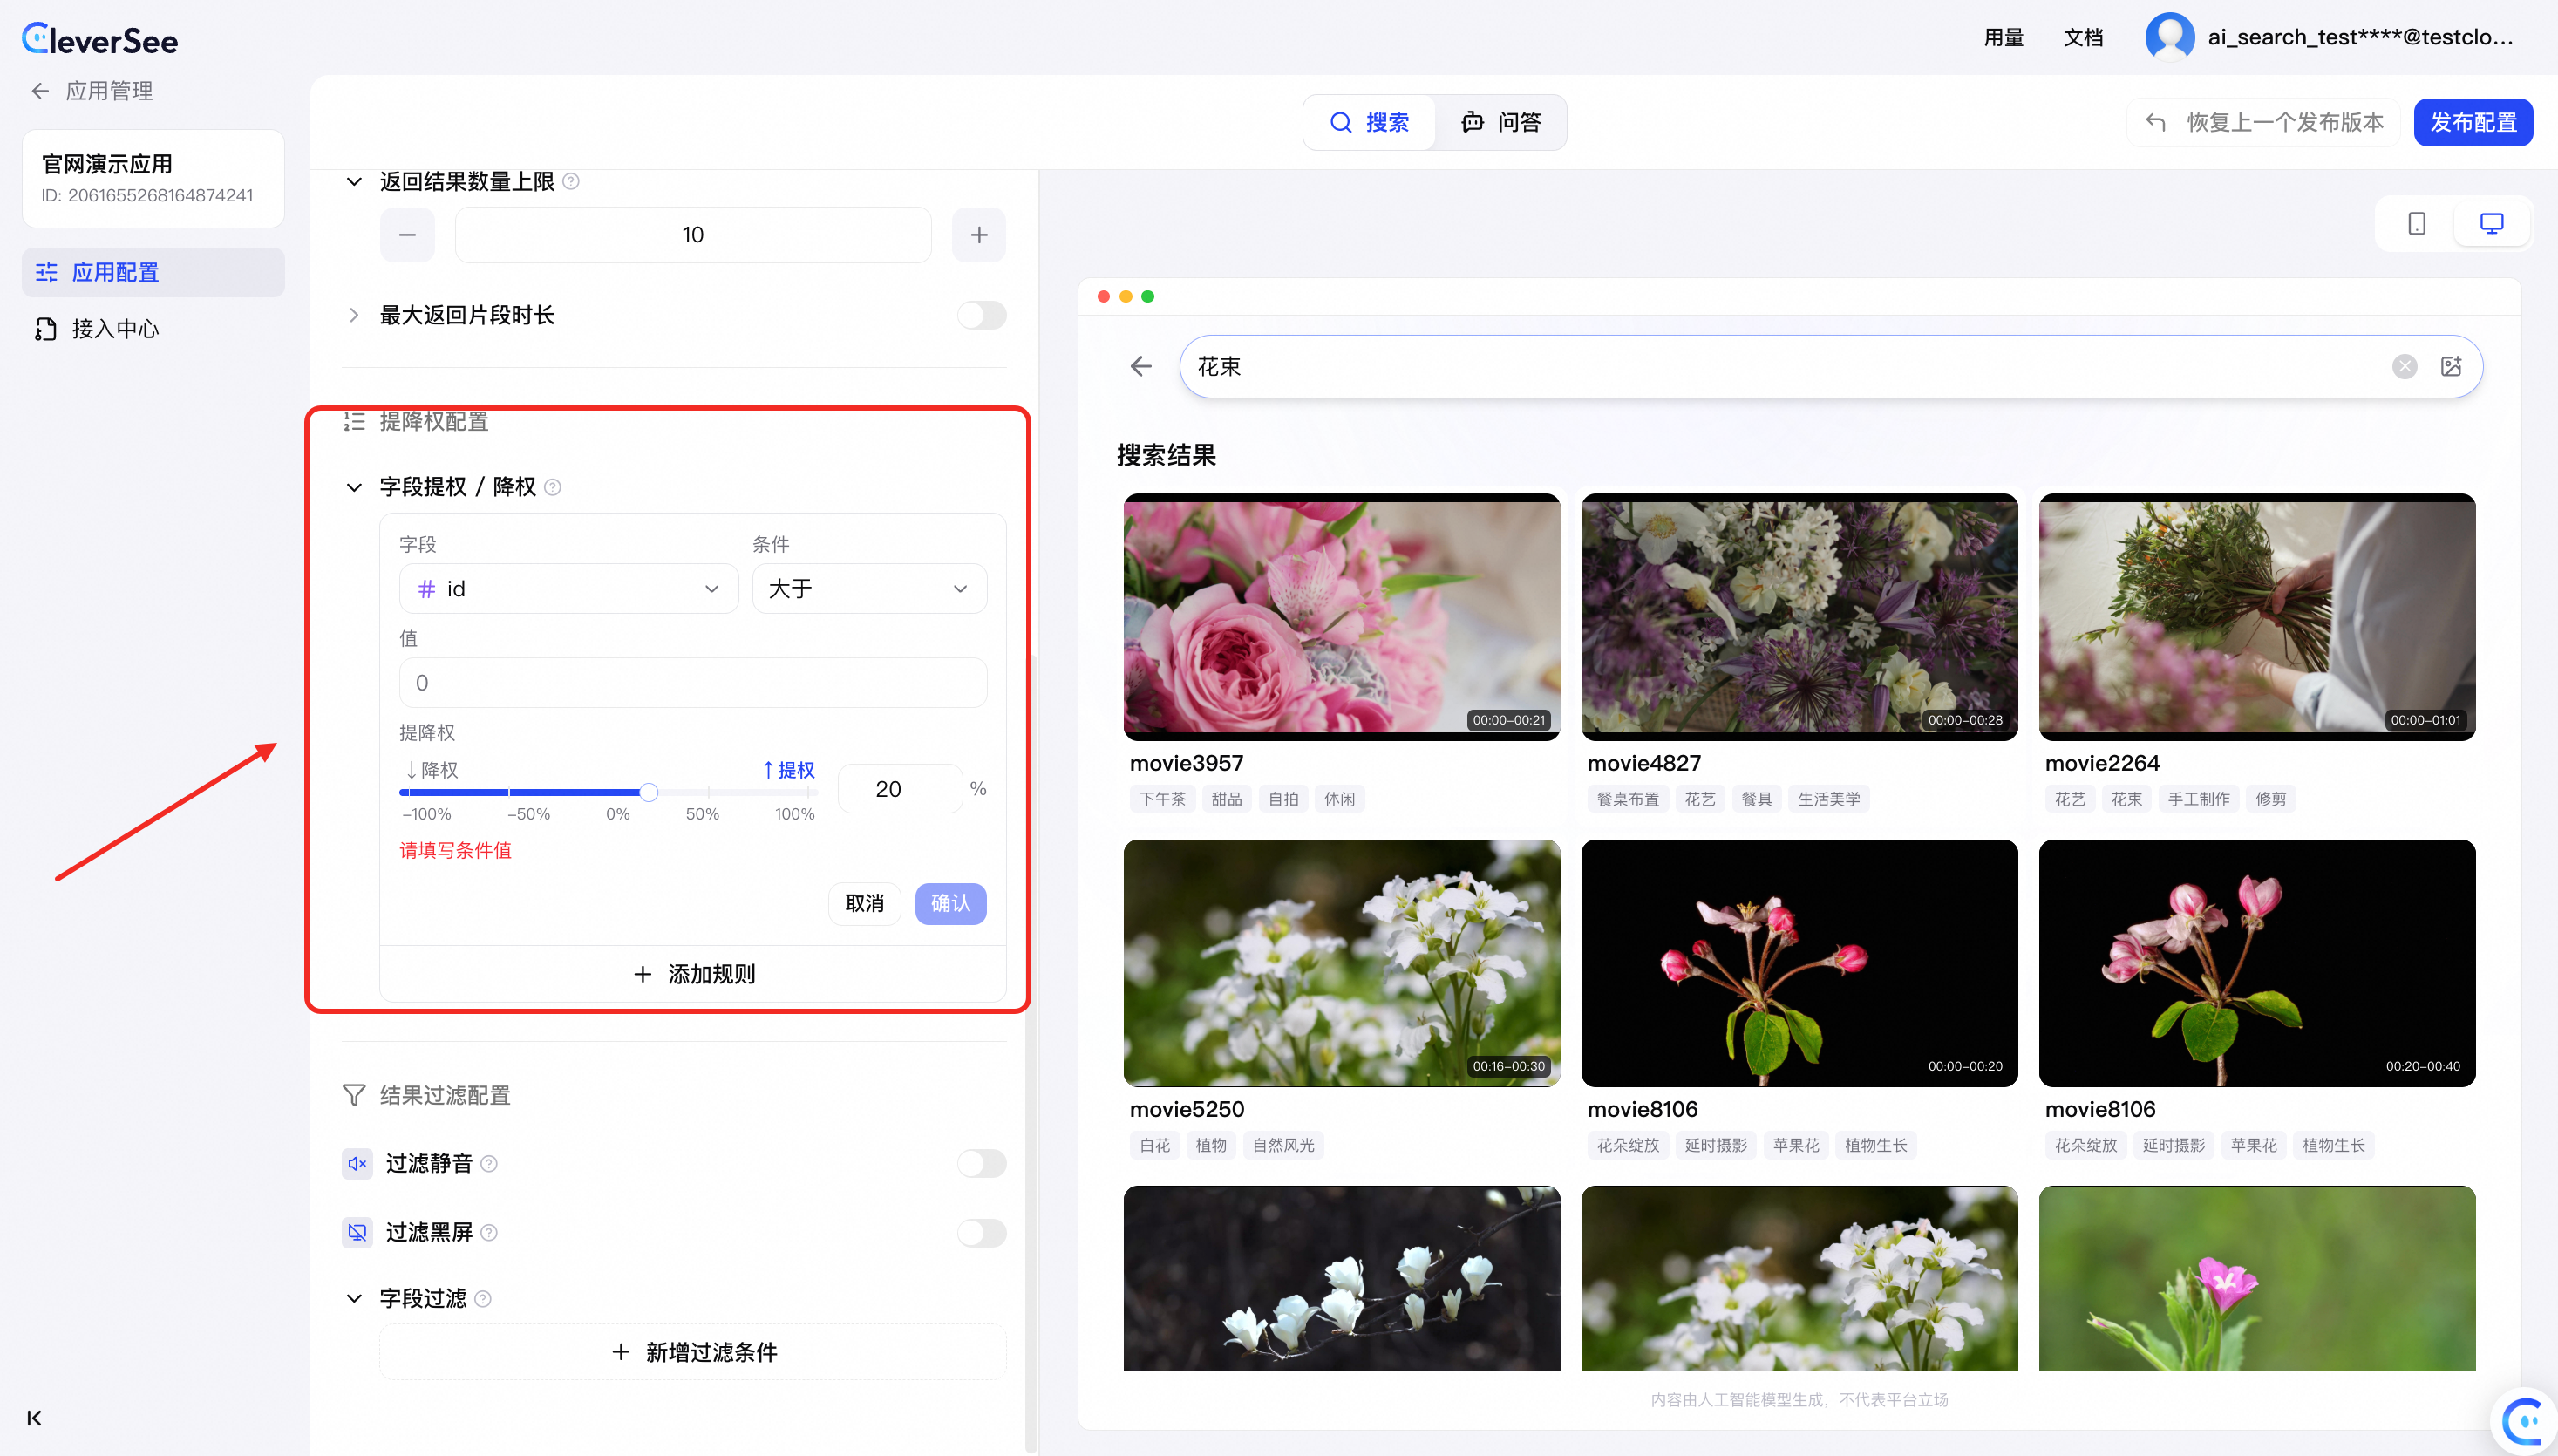Open 用量 in the top bar

2003,37
